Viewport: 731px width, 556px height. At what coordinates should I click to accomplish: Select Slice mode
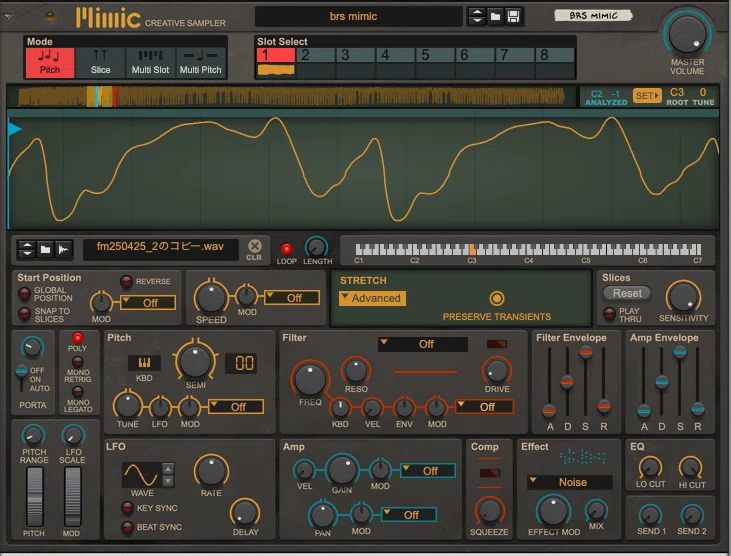point(100,62)
